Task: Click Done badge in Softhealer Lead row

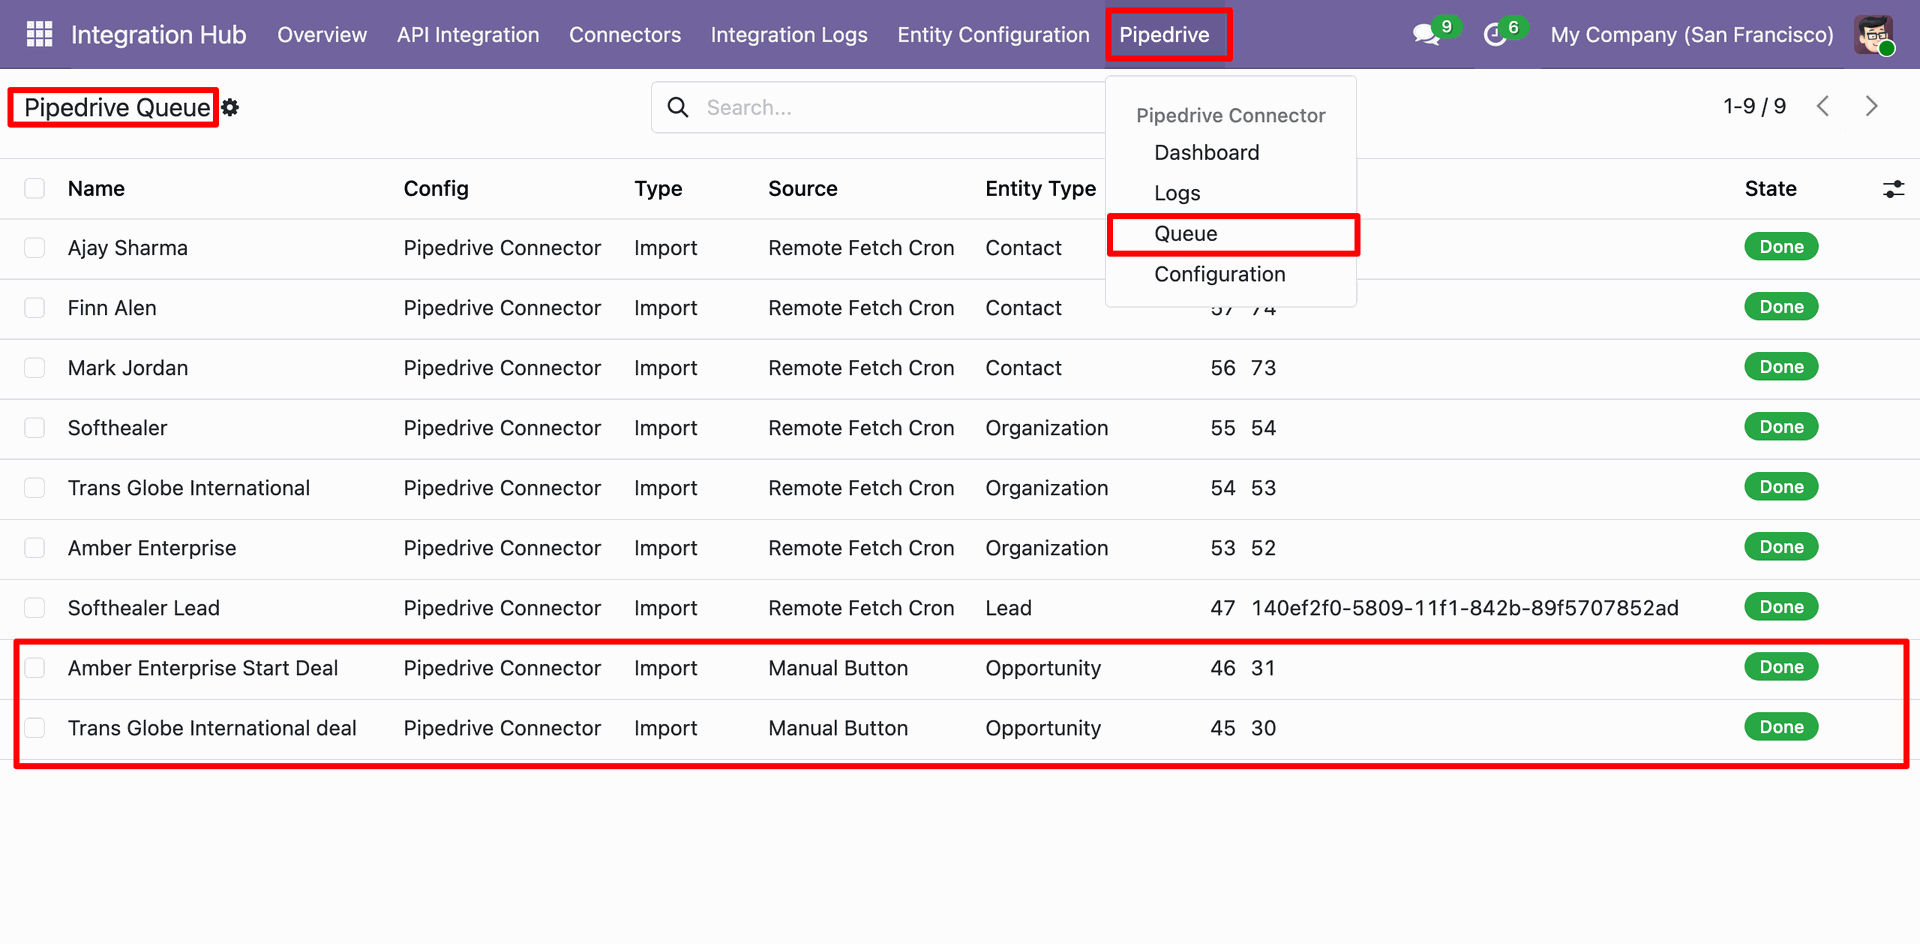Action: tap(1781, 607)
